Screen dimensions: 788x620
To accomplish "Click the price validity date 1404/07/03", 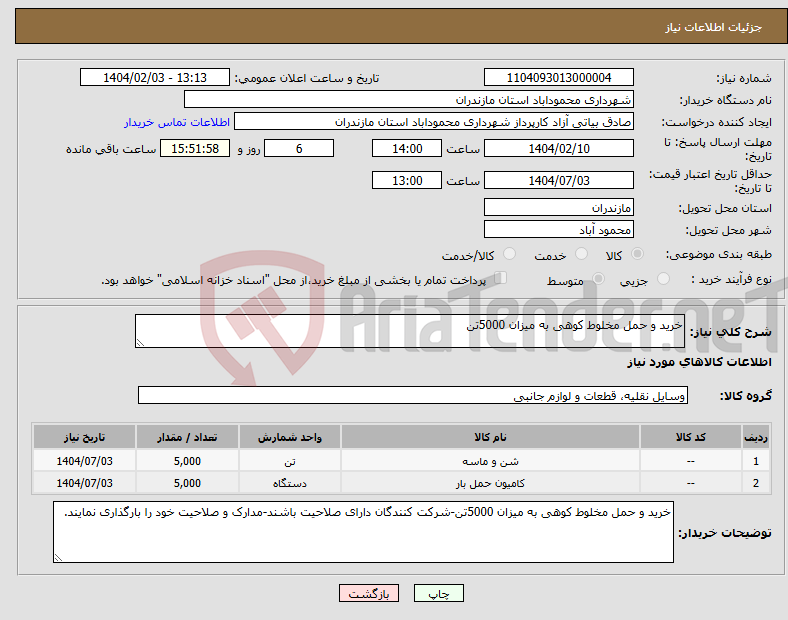I will click(558, 180).
